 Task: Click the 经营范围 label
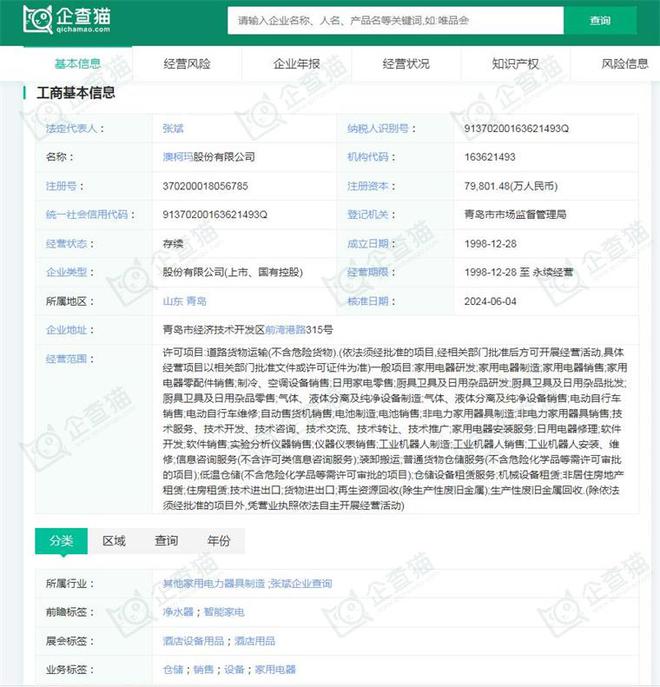click(66, 359)
